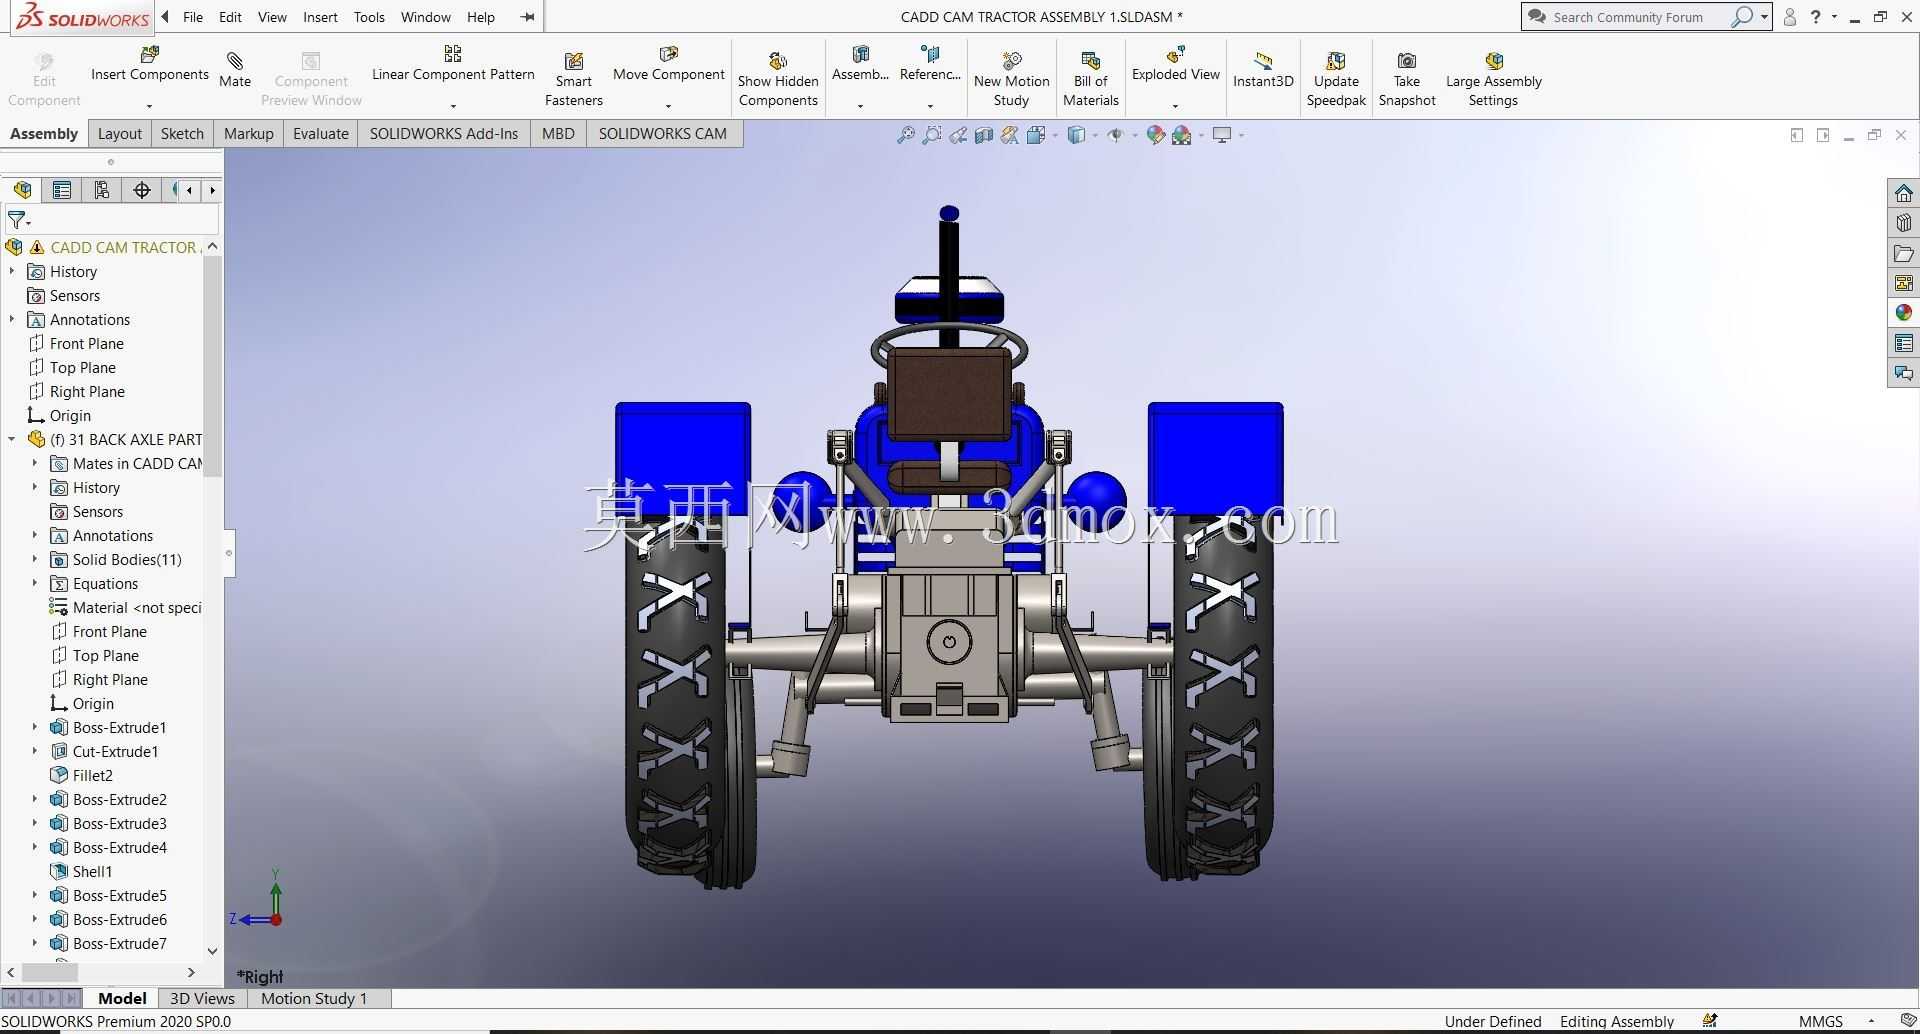Switch to the Evaluate tab
This screenshot has width=1920, height=1034.
(x=321, y=134)
